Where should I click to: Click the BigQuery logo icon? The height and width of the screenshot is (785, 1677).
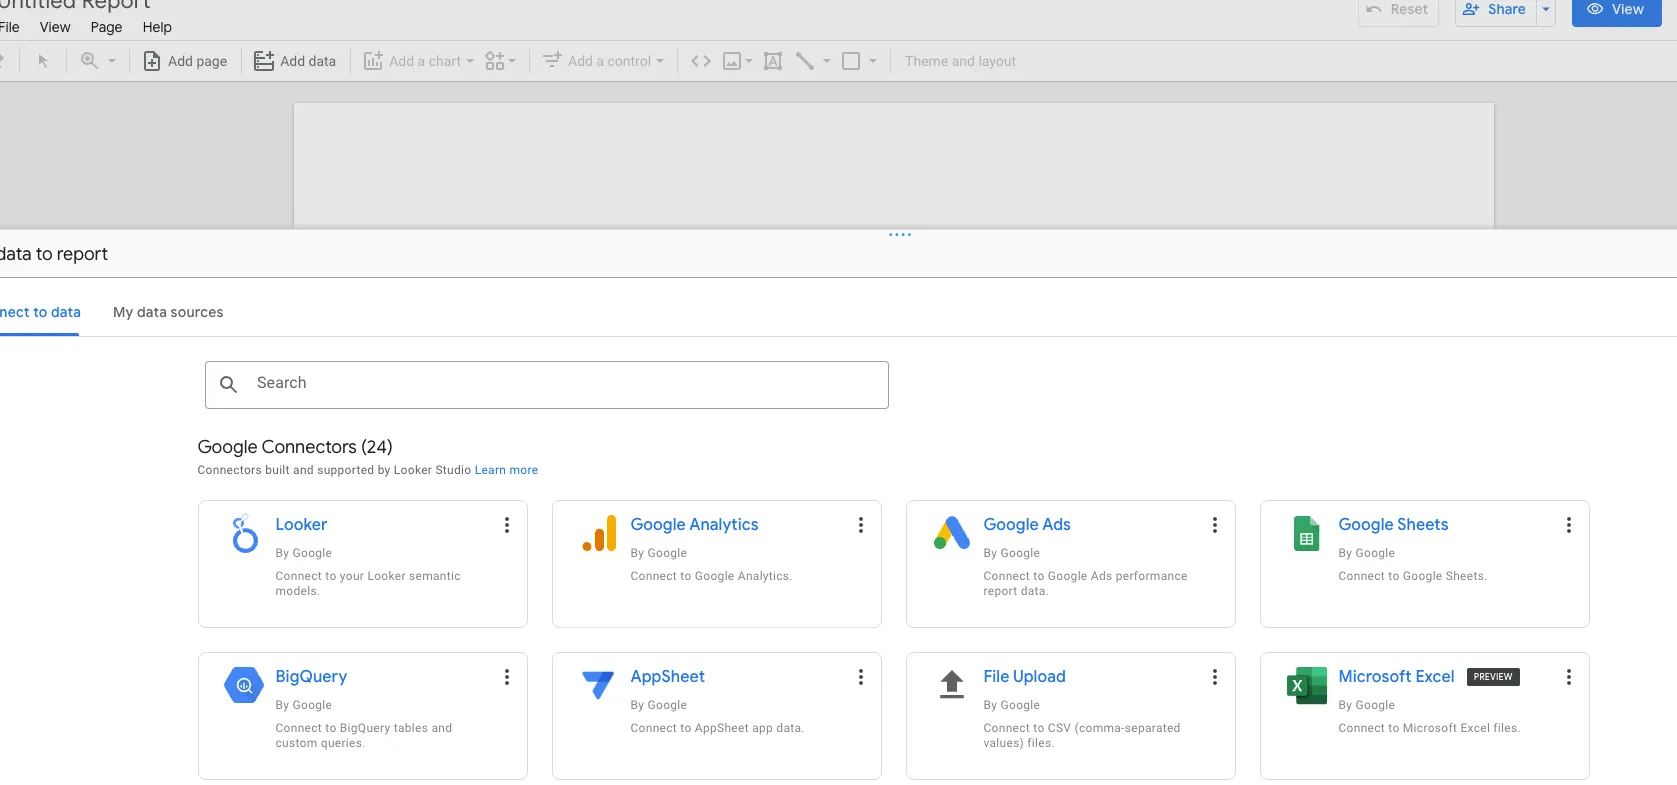click(x=244, y=685)
